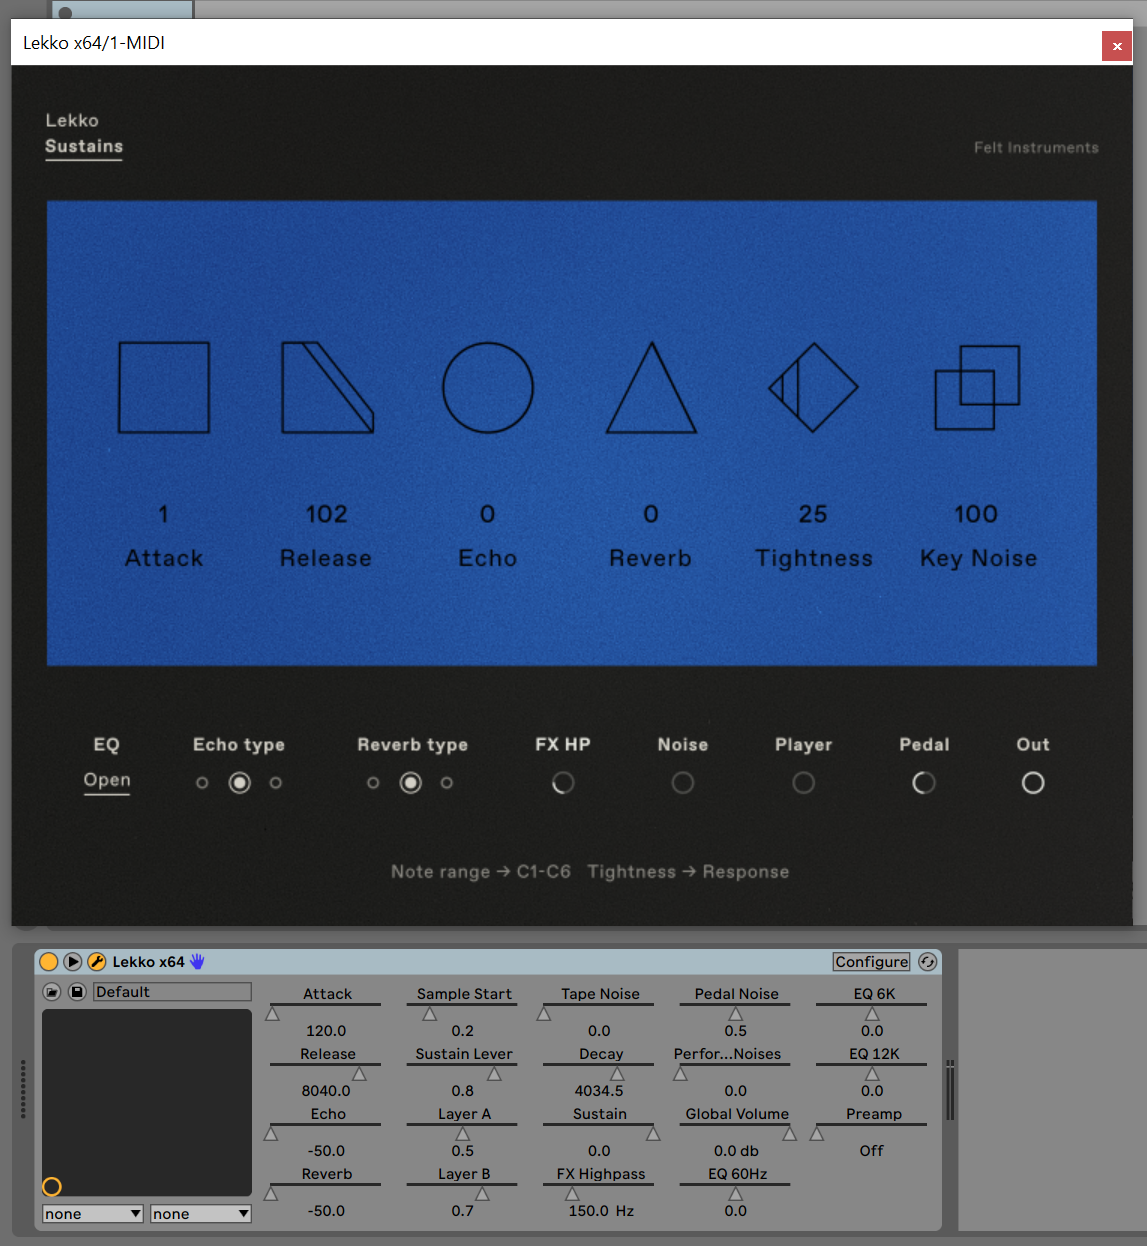Toggle the FX HP switch
1147x1246 pixels.
[x=563, y=783]
